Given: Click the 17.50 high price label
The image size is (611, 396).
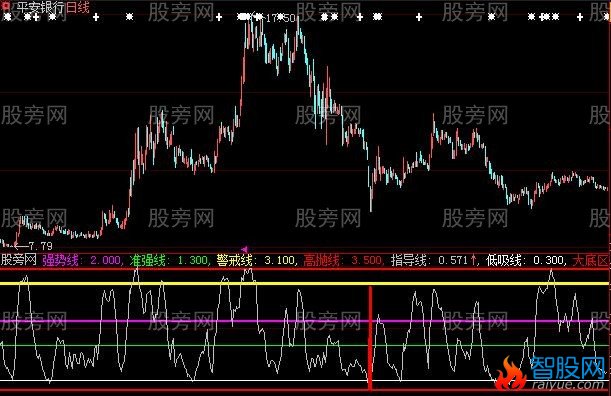Looking at the screenshot, I should [x=280, y=18].
